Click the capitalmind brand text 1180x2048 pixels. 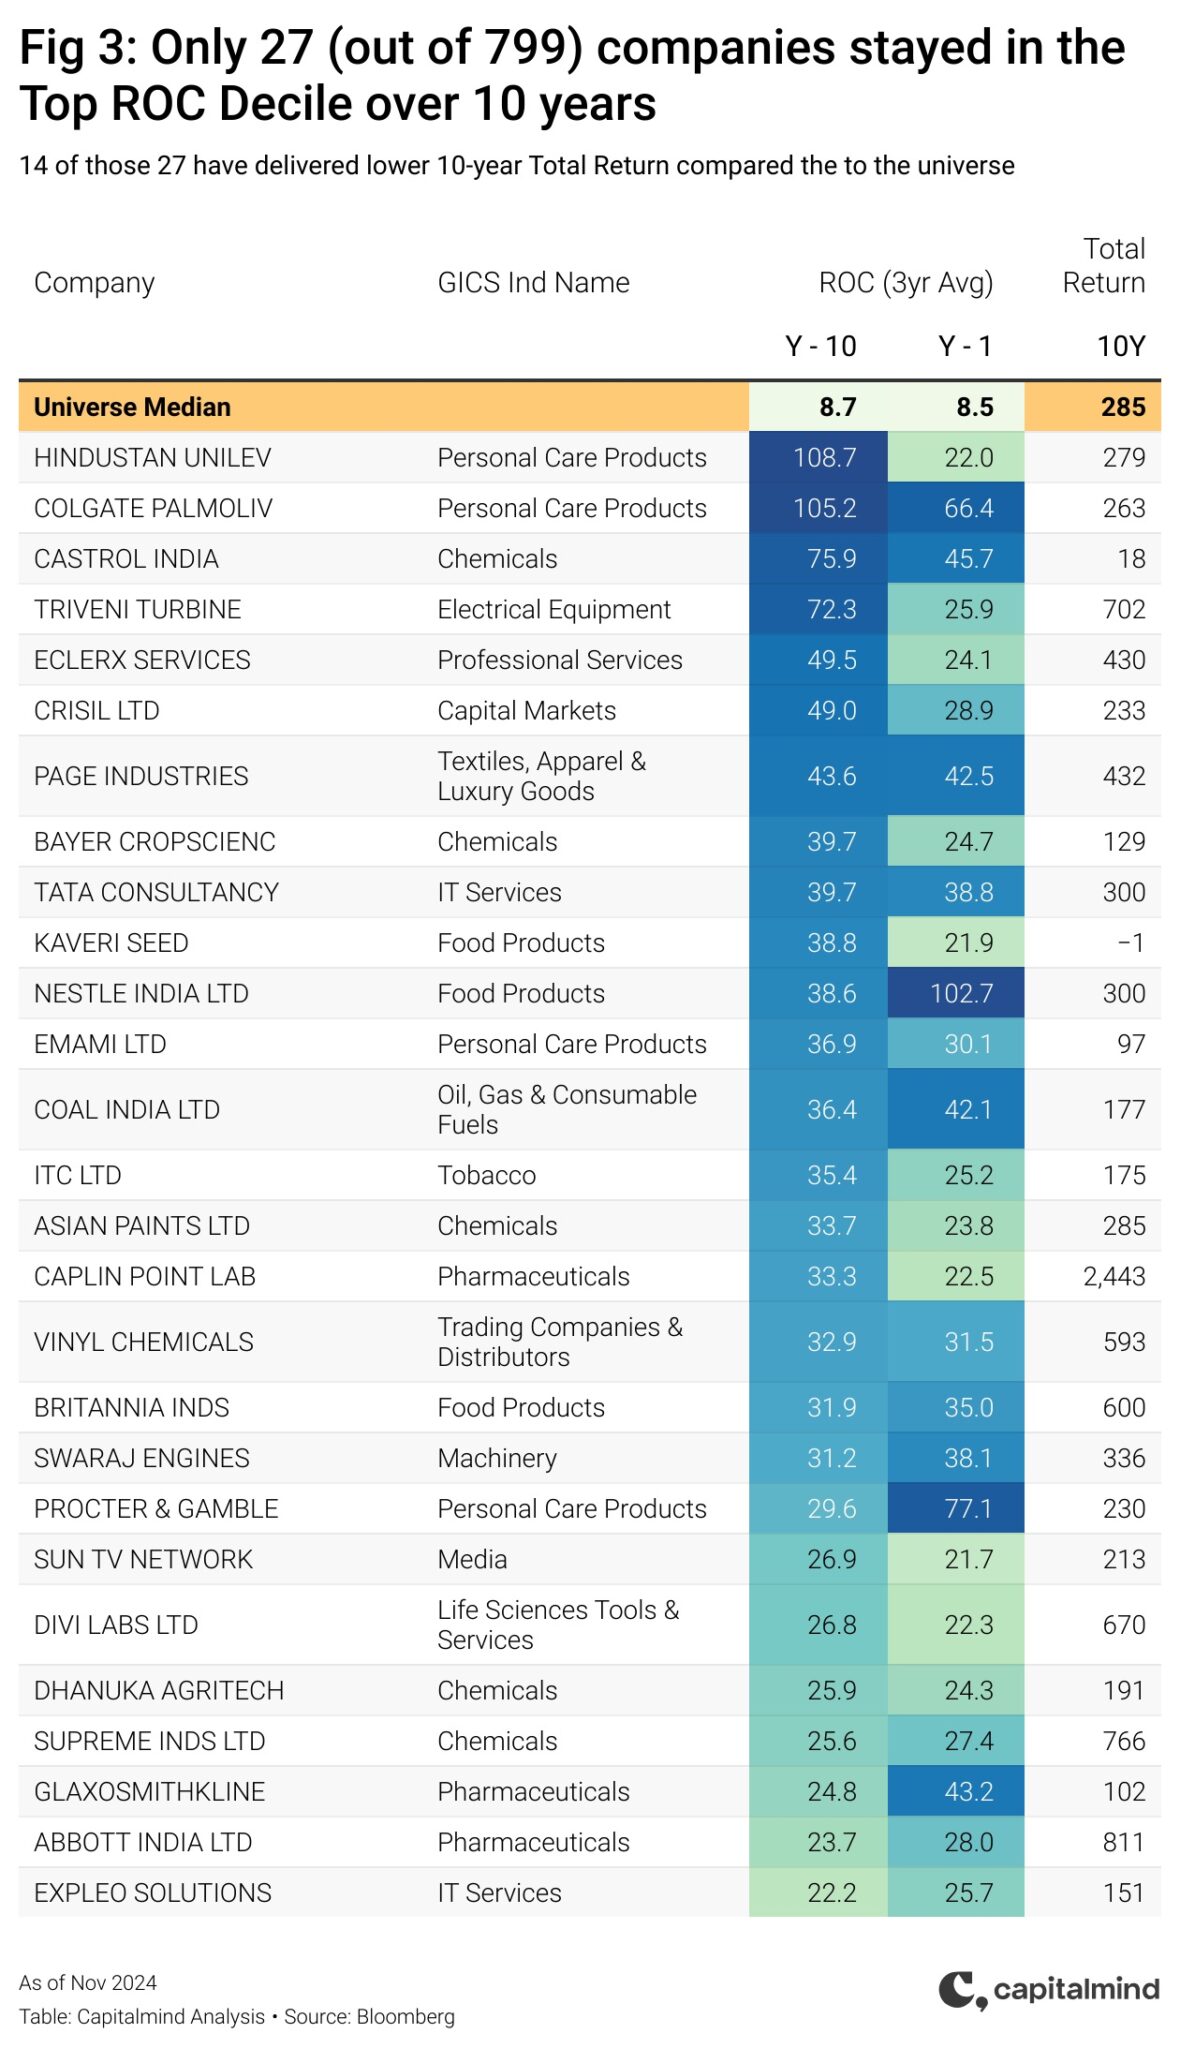coord(1076,1988)
